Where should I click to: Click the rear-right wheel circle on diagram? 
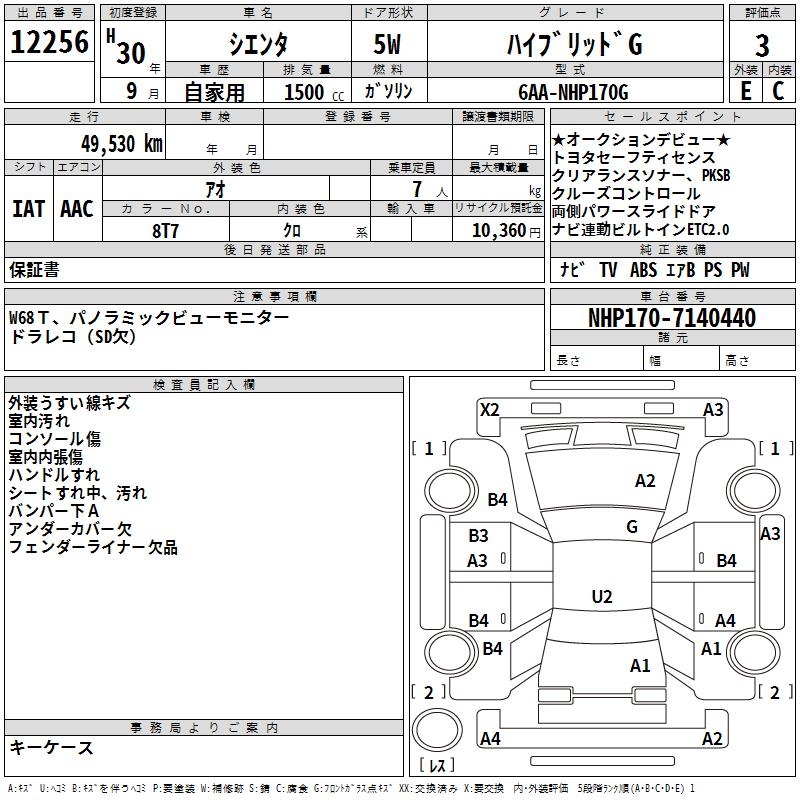point(753,652)
